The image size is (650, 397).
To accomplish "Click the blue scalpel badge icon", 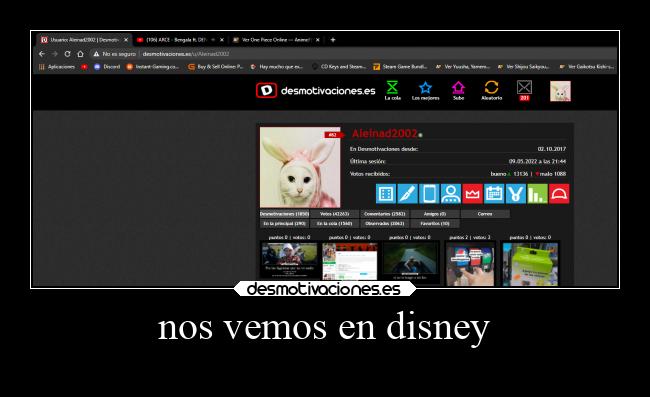I will (x=407, y=194).
